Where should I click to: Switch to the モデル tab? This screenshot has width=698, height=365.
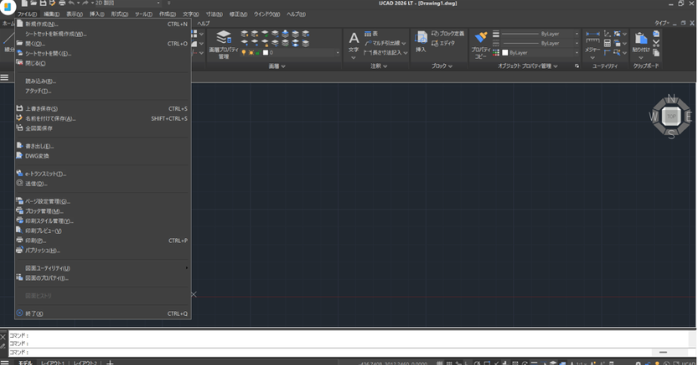point(25,362)
